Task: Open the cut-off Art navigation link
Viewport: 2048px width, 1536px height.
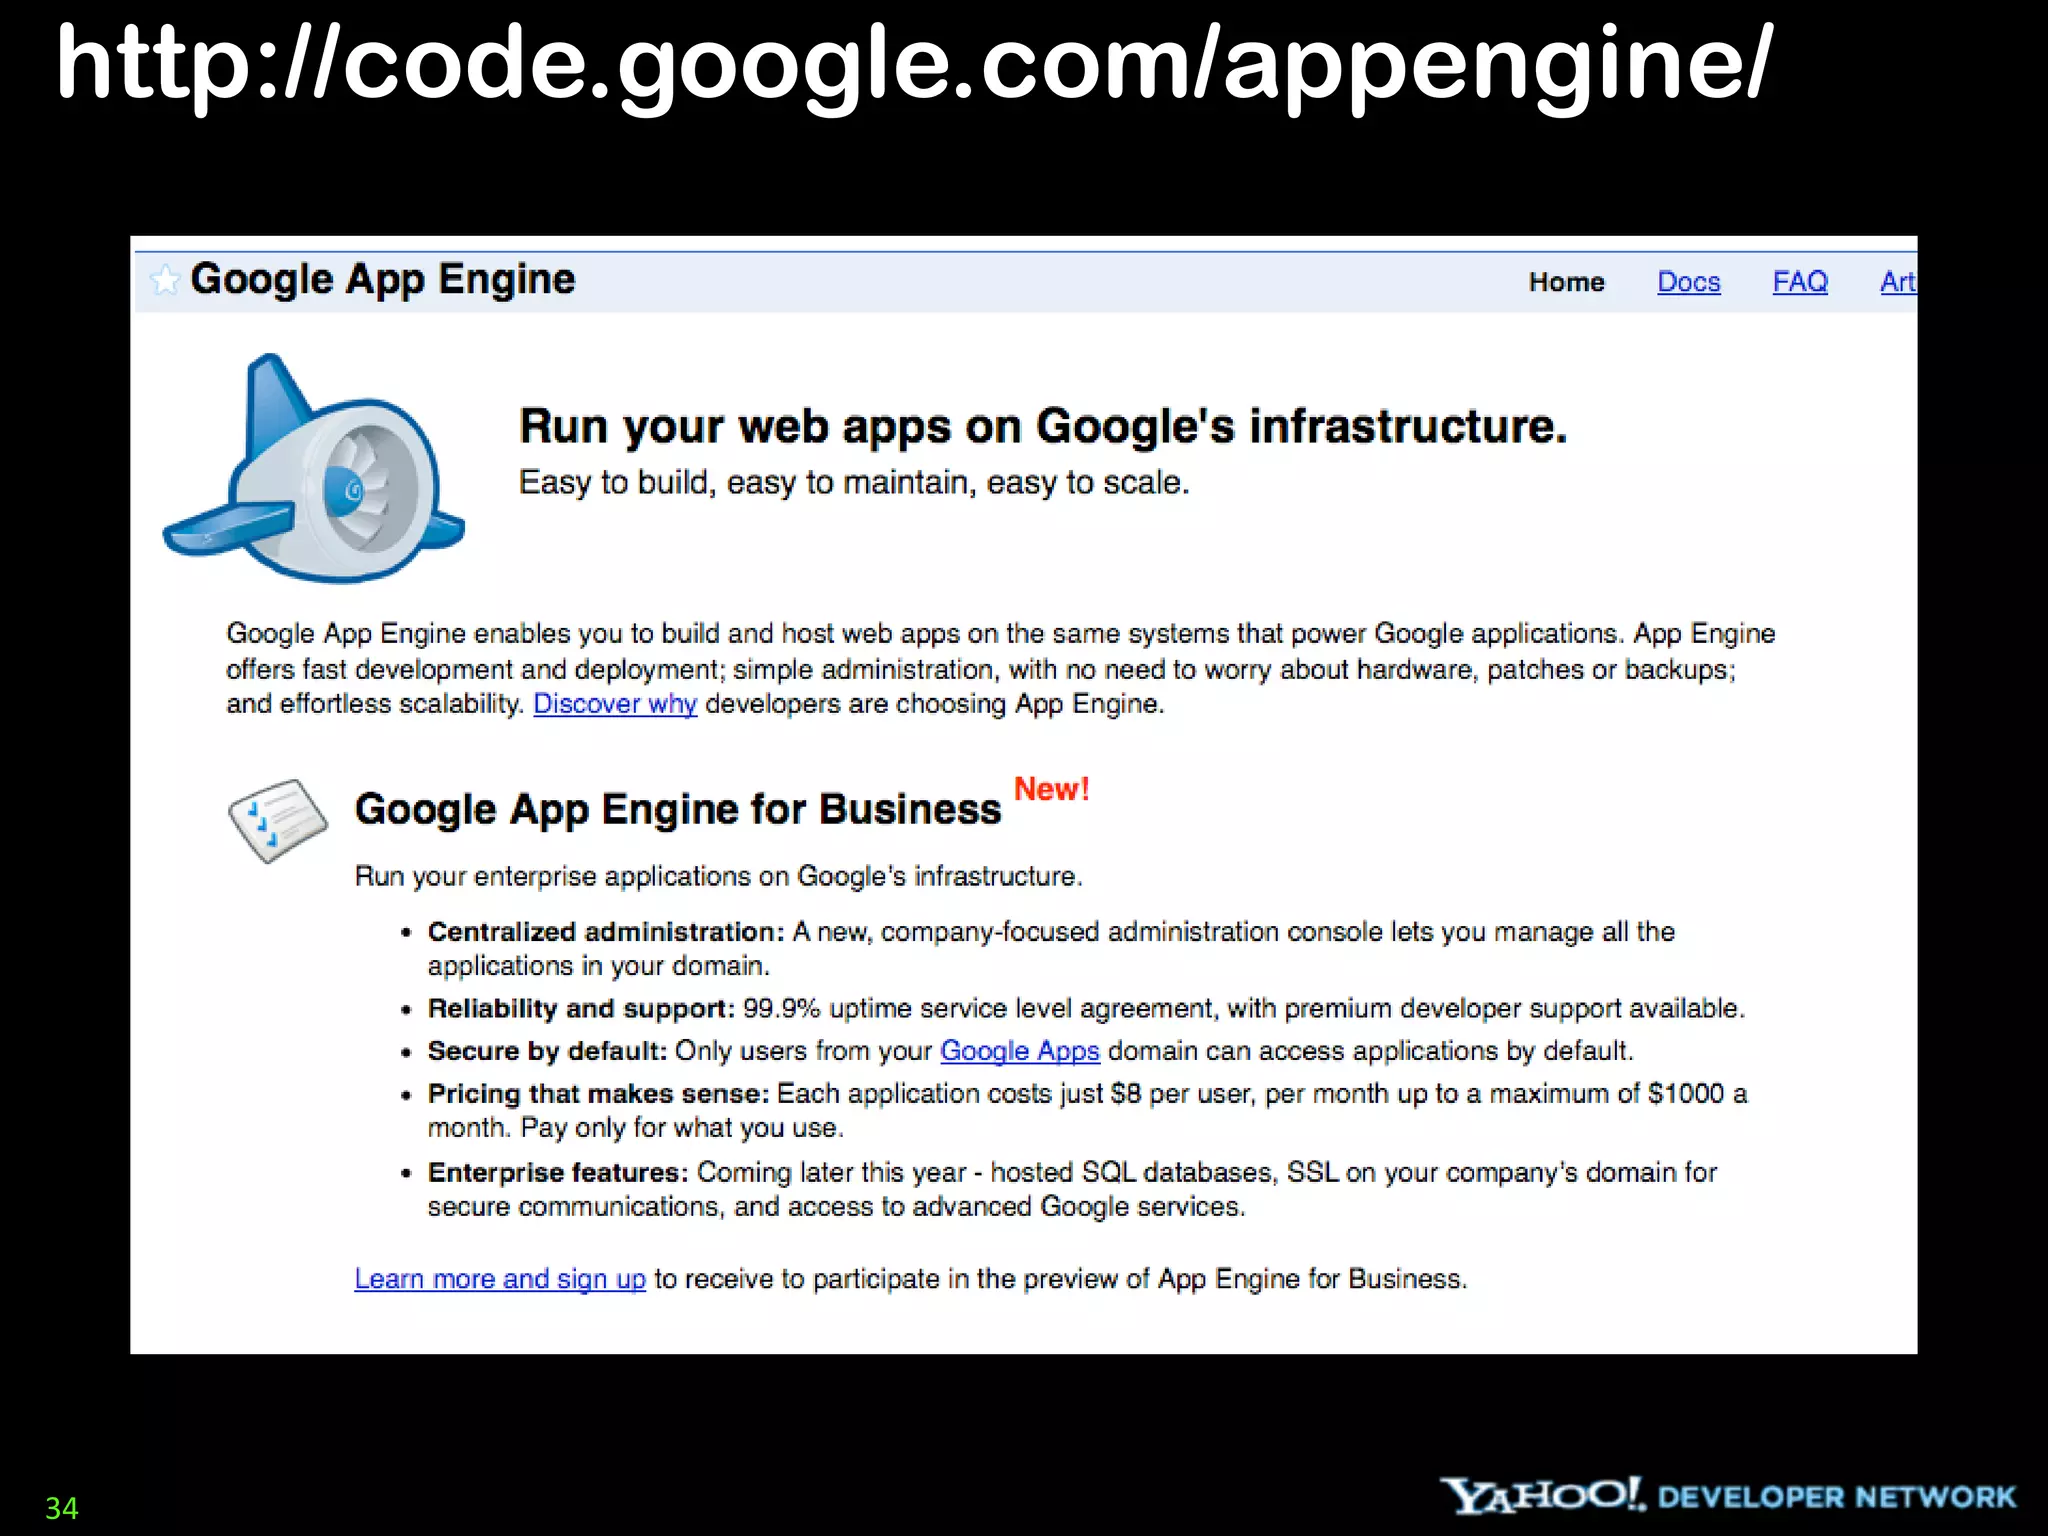Action: [1898, 282]
